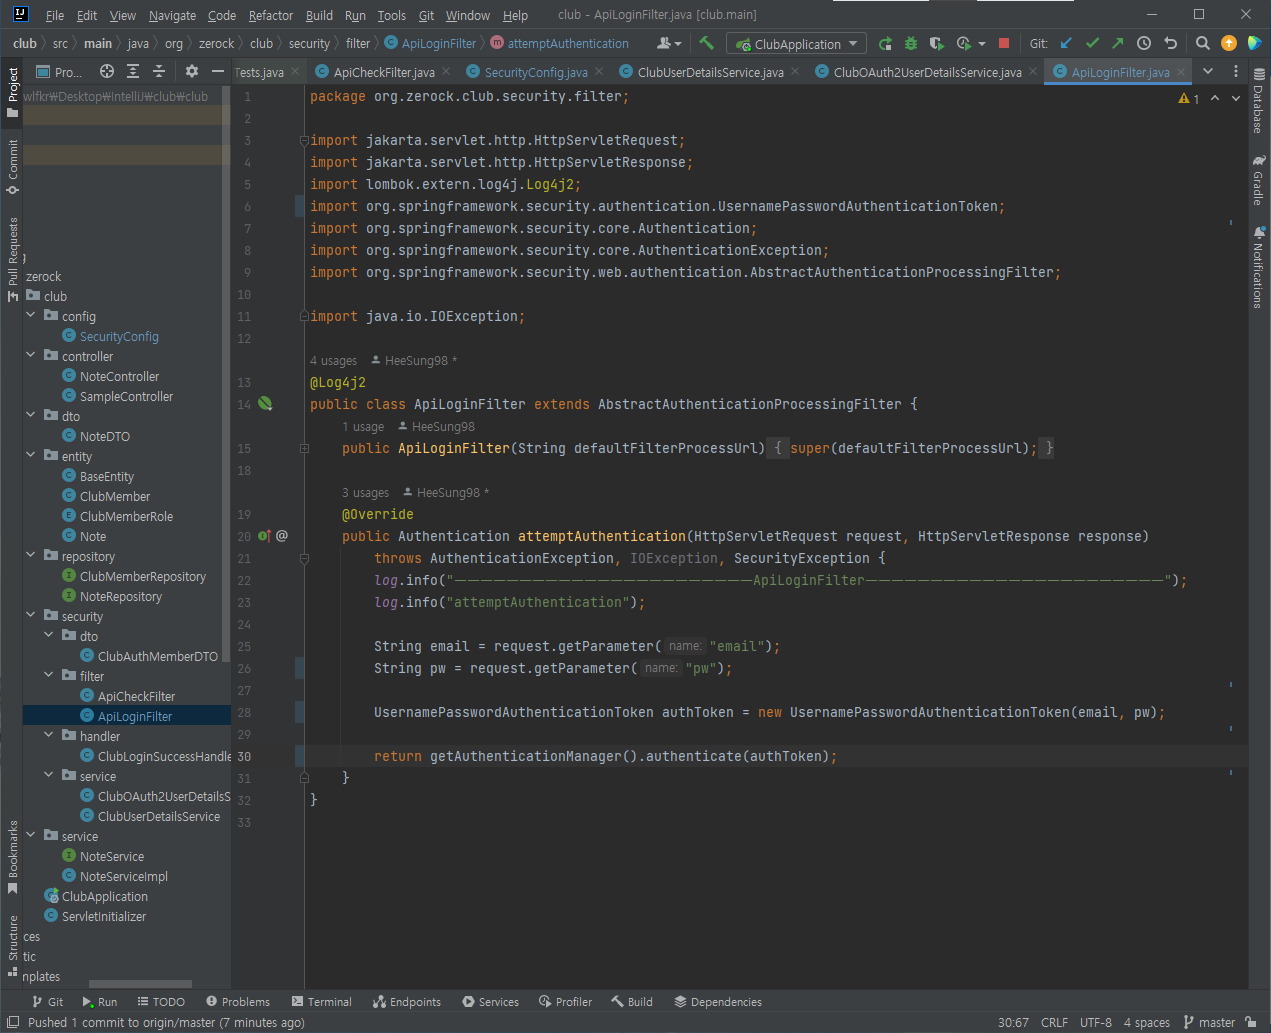Toggle the Bookmarks tool window
The width and height of the screenshot is (1271, 1033).
pos(13,857)
